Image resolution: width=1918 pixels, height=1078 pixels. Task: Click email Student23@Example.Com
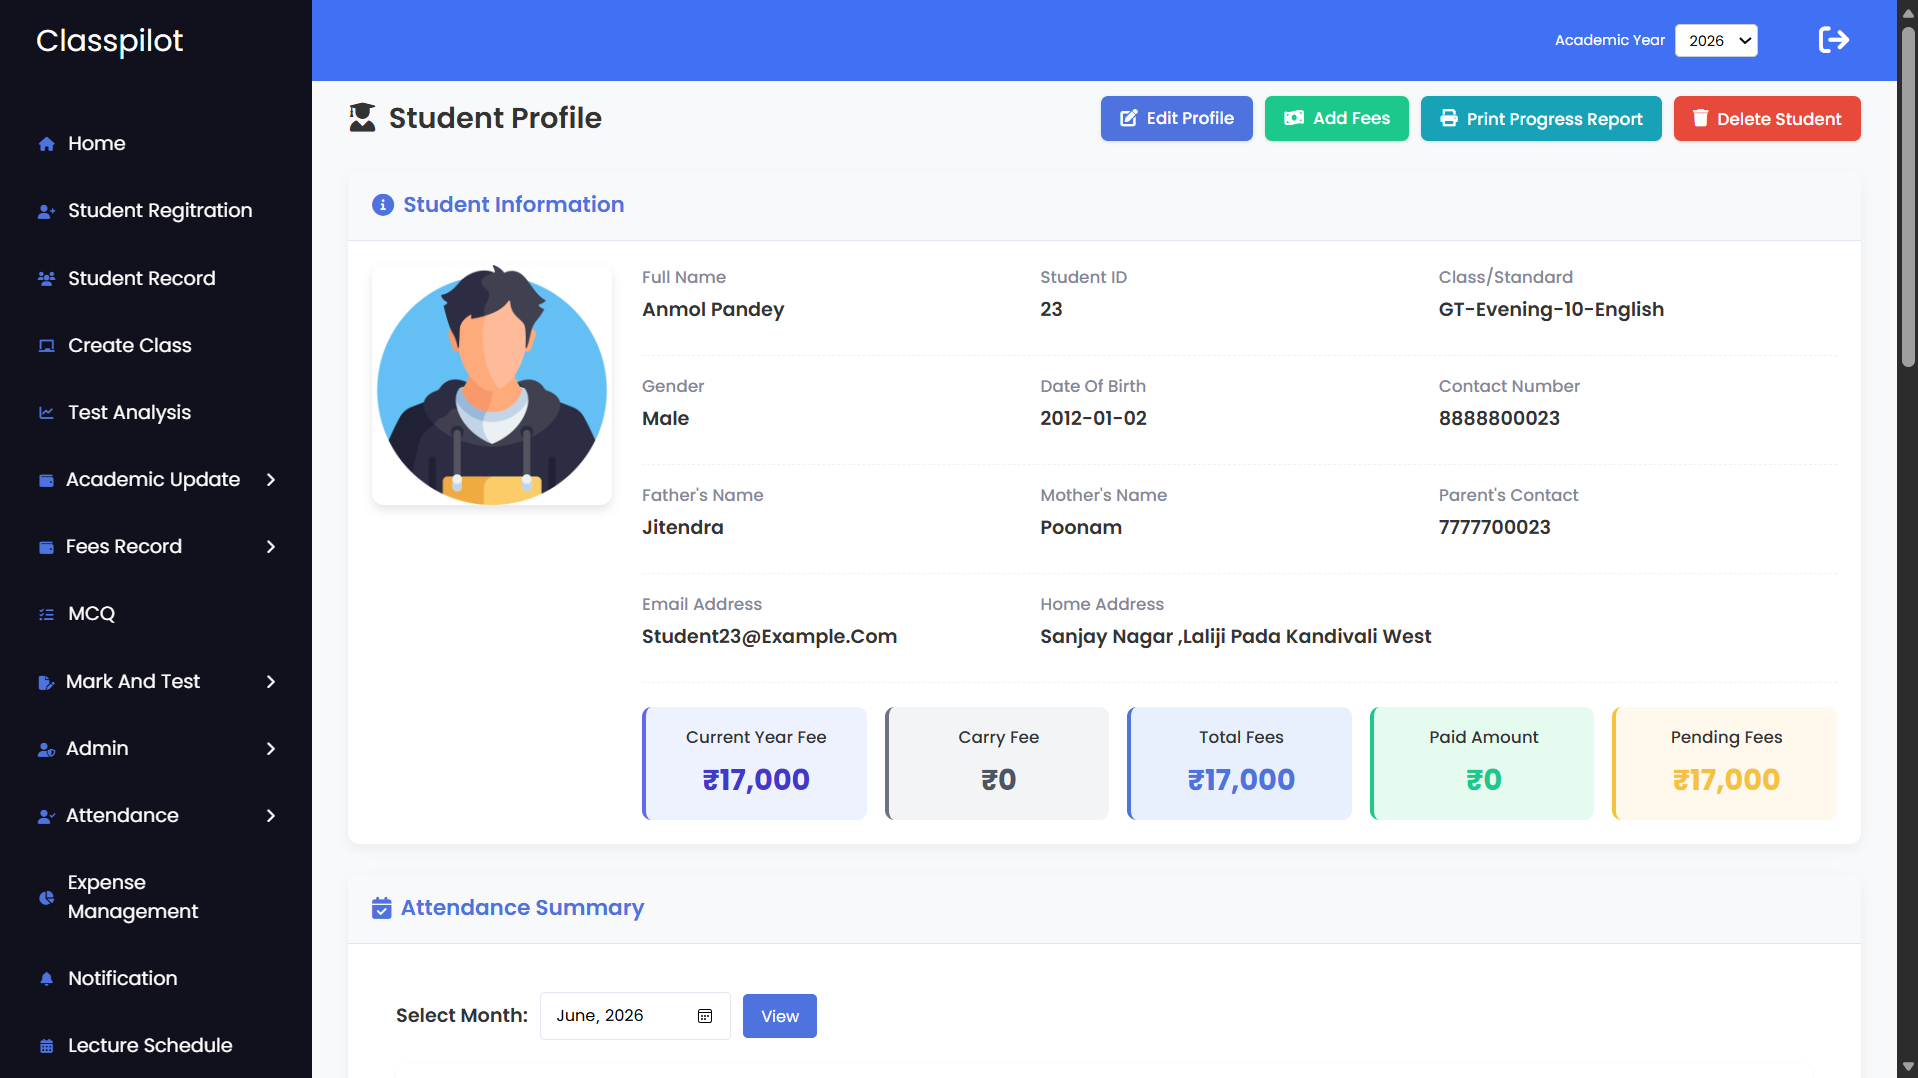coord(769,637)
